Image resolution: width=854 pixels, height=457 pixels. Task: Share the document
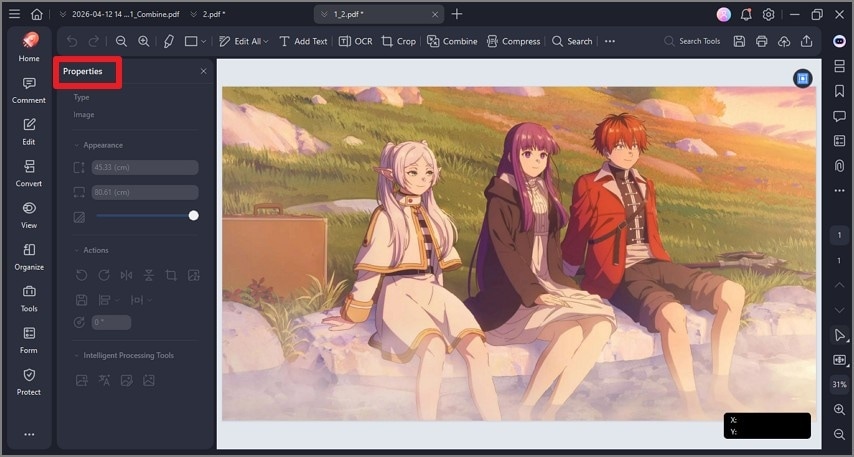[807, 41]
